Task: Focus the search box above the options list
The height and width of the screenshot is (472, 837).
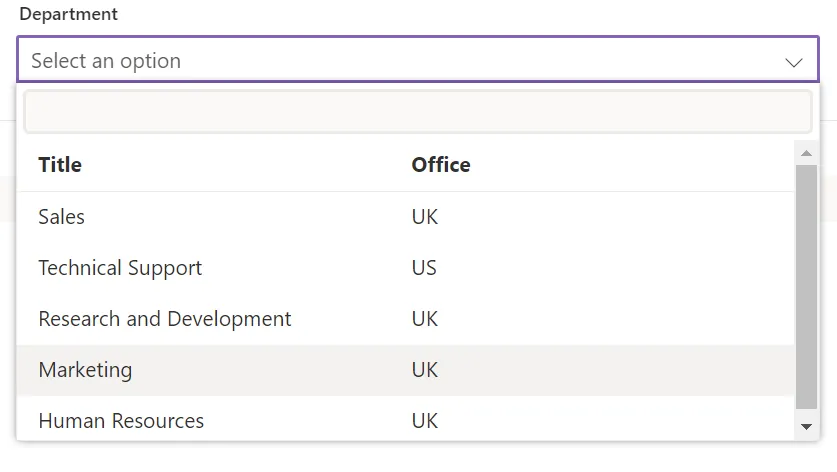Action: pos(417,112)
